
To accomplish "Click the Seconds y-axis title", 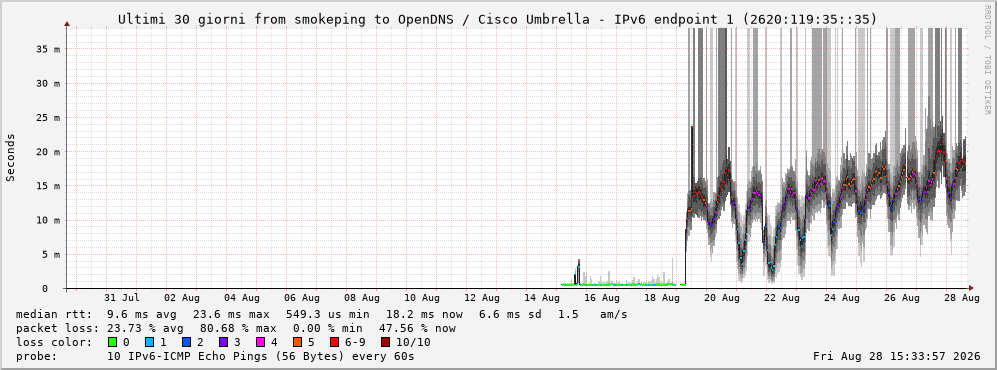I will (10, 158).
